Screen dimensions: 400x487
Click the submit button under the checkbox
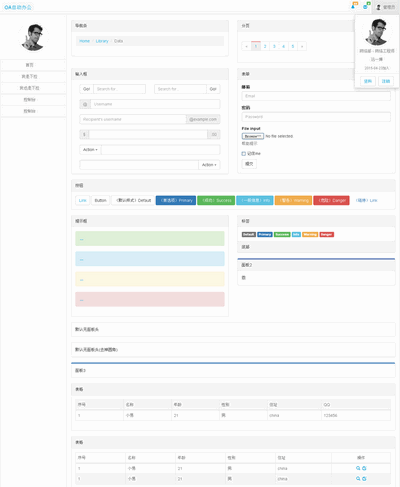point(249,164)
